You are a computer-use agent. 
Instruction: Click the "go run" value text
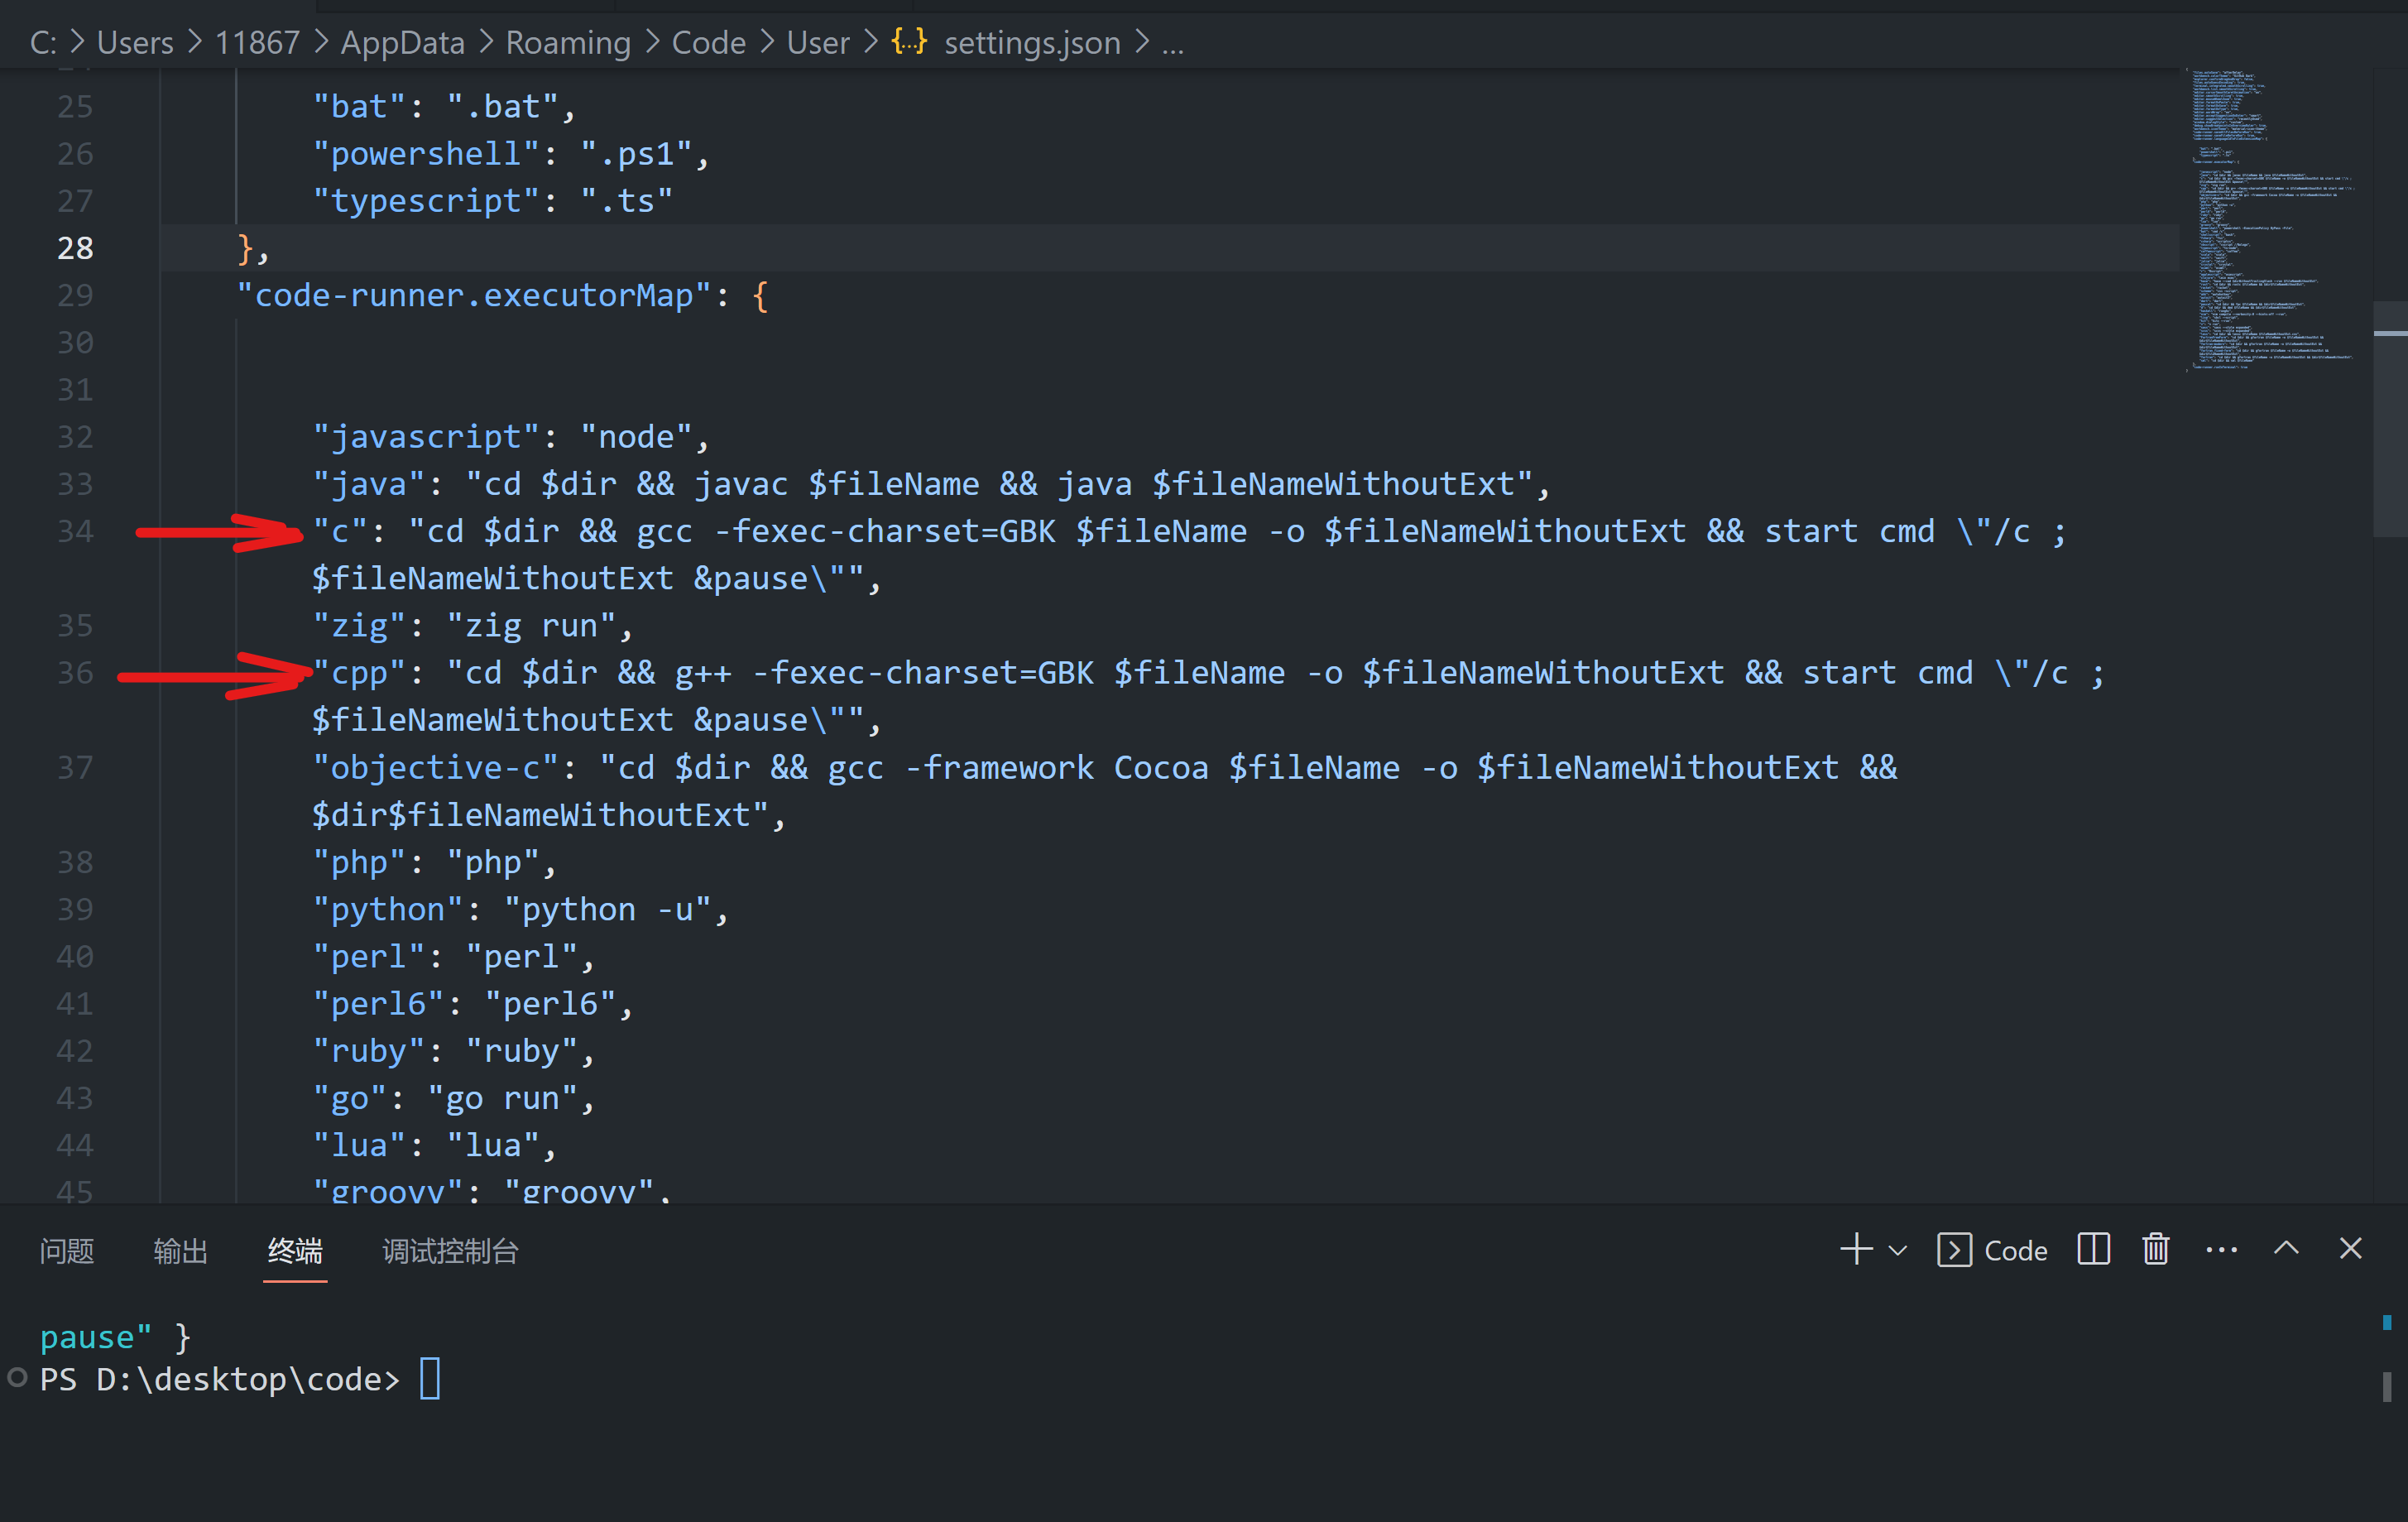pos(502,1099)
